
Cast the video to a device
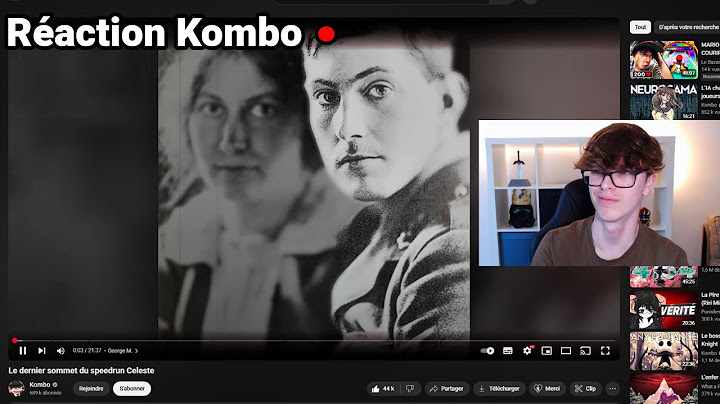(x=585, y=351)
